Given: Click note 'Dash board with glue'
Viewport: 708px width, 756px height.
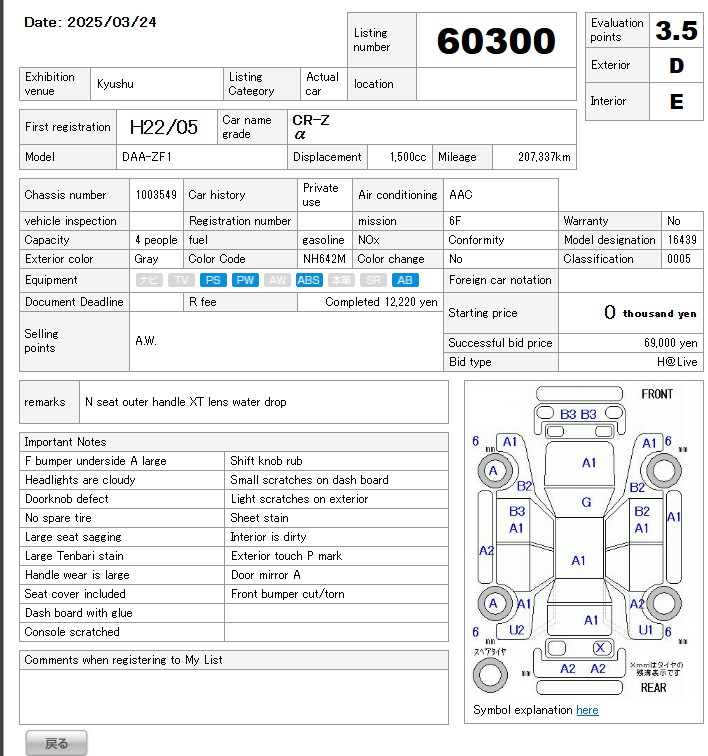Looking at the screenshot, I should click(79, 613).
